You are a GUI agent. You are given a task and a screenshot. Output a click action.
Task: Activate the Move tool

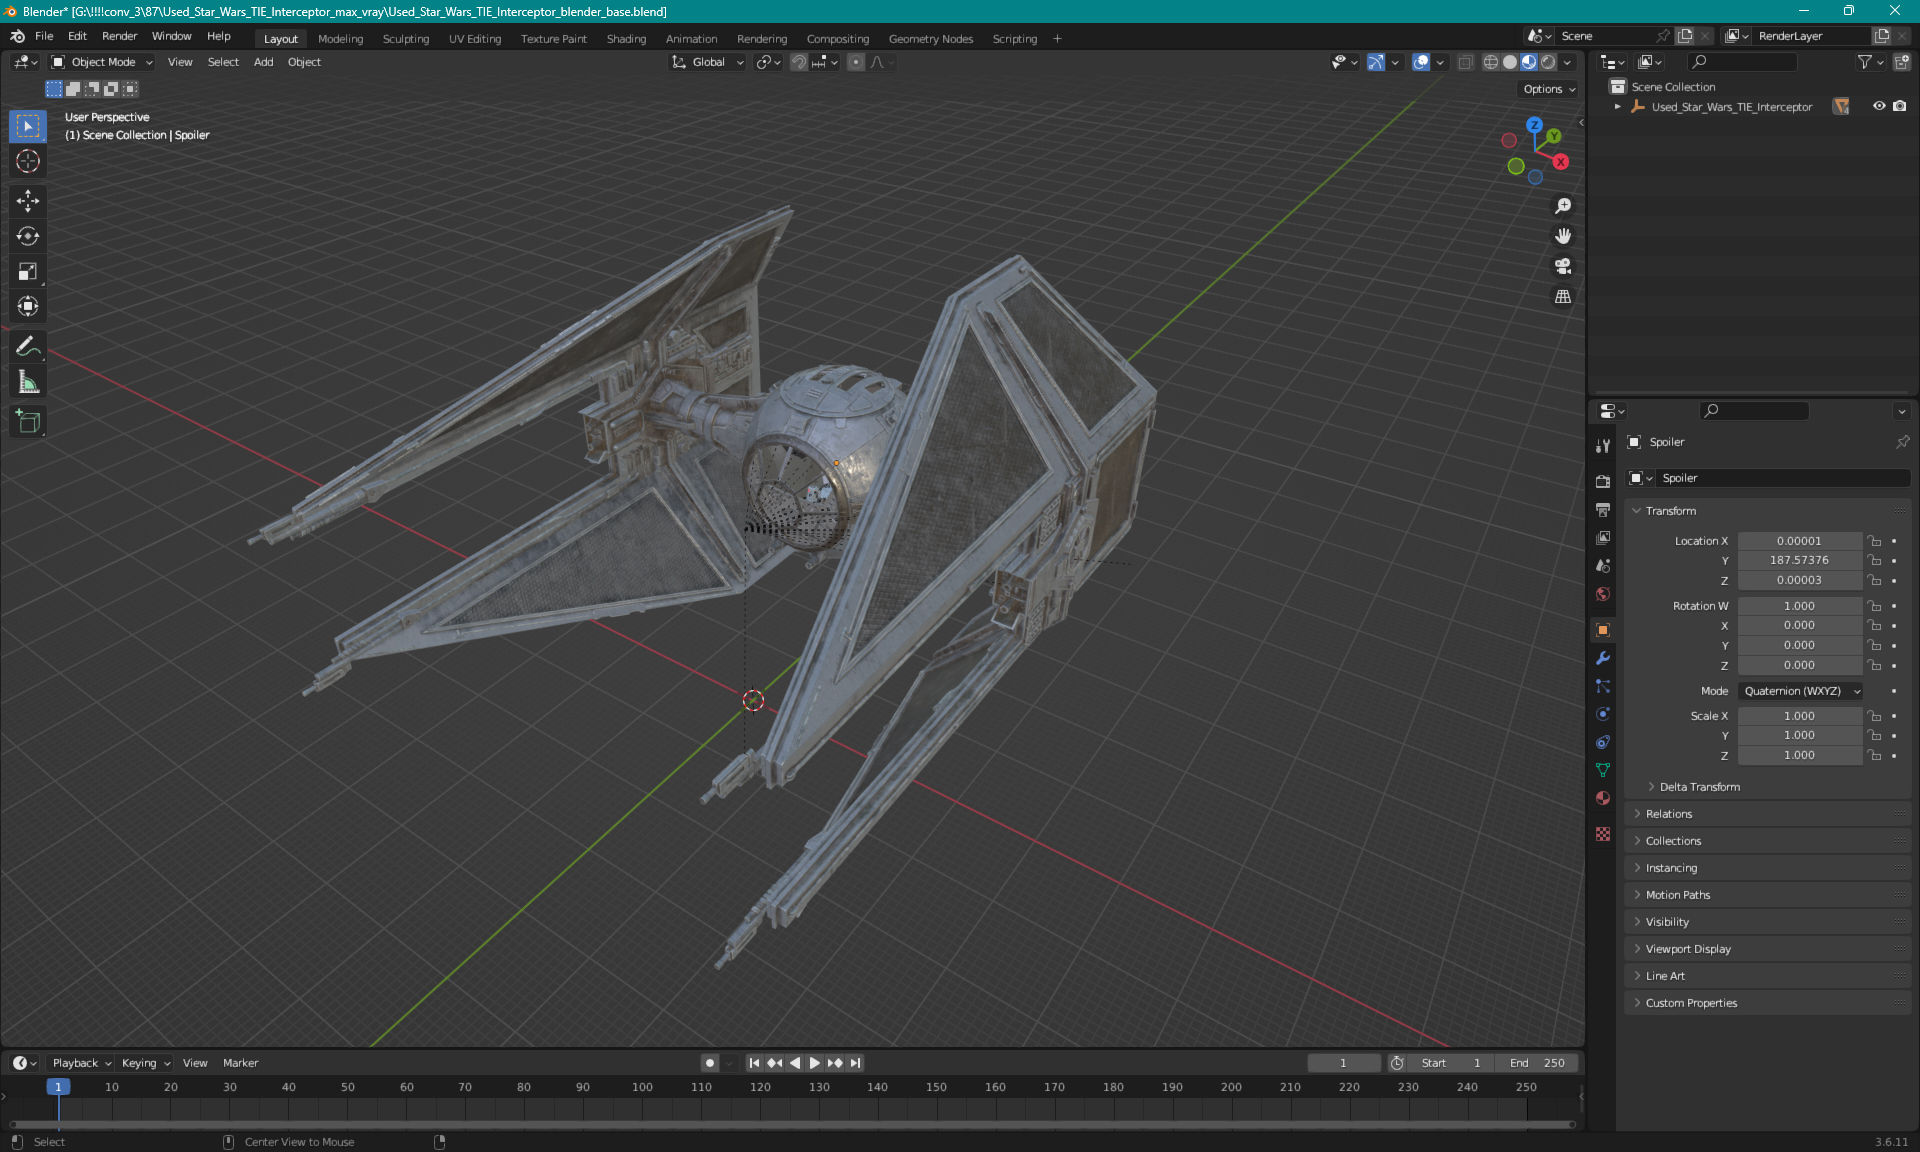pos(28,201)
